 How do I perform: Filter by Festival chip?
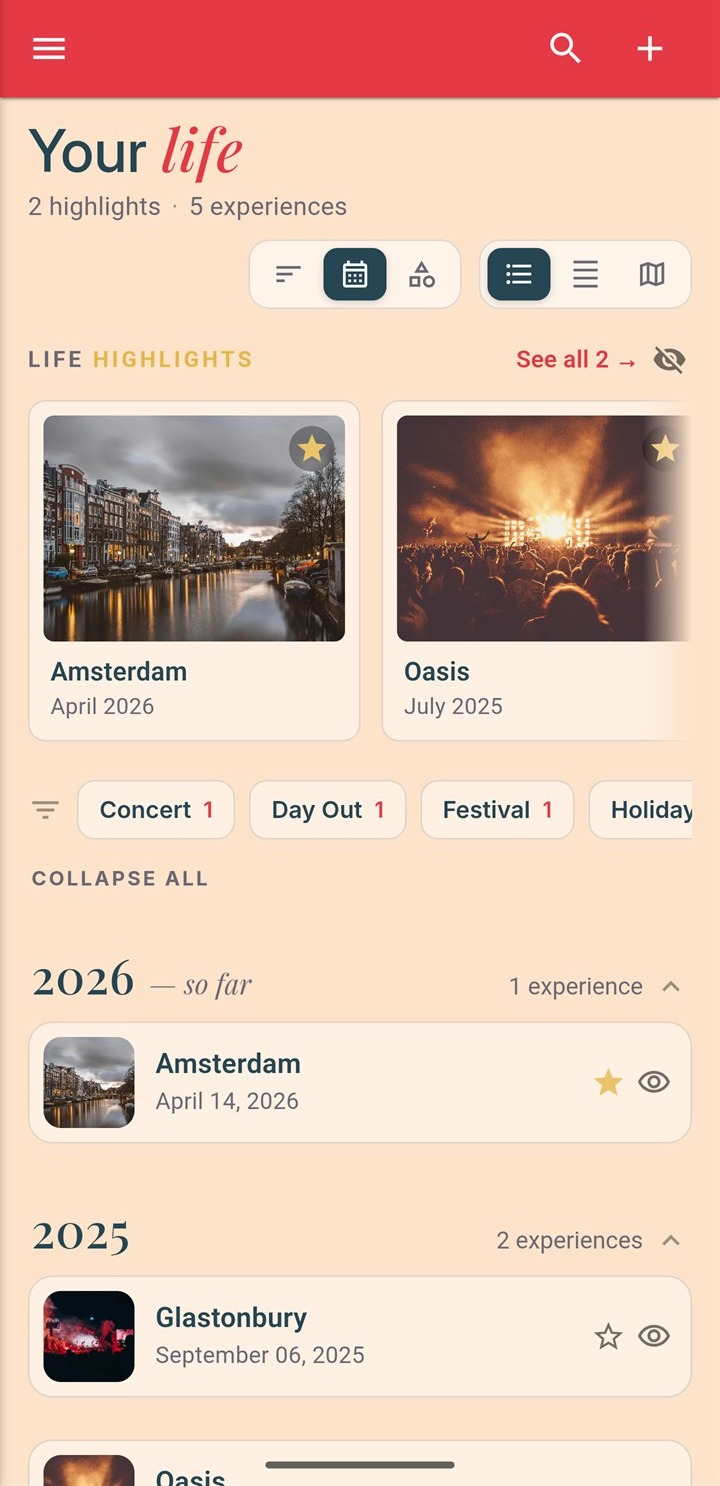click(x=497, y=810)
